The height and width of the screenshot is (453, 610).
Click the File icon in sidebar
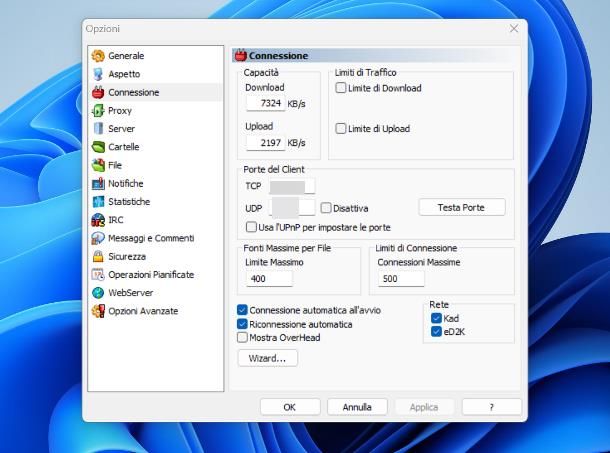(x=98, y=165)
